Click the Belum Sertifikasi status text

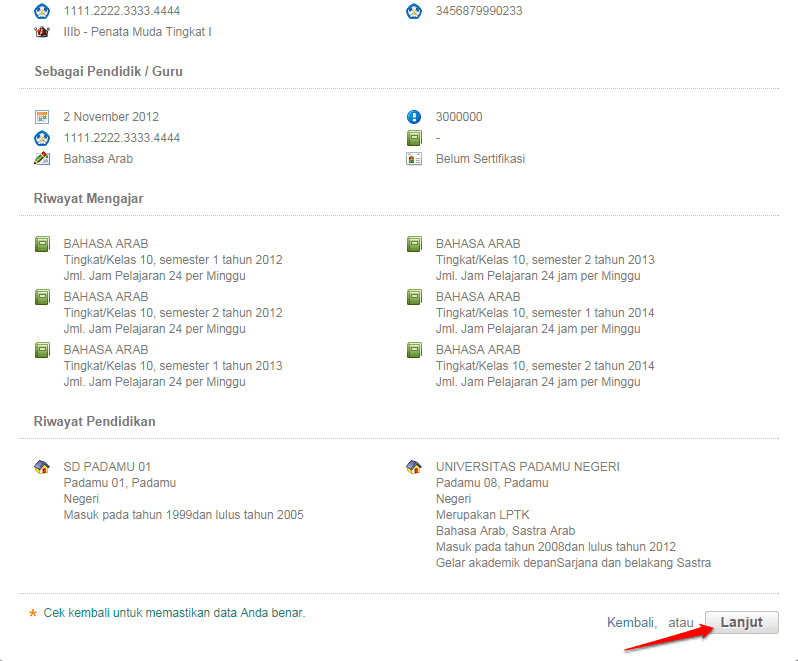pyautogui.click(x=480, y=159)
